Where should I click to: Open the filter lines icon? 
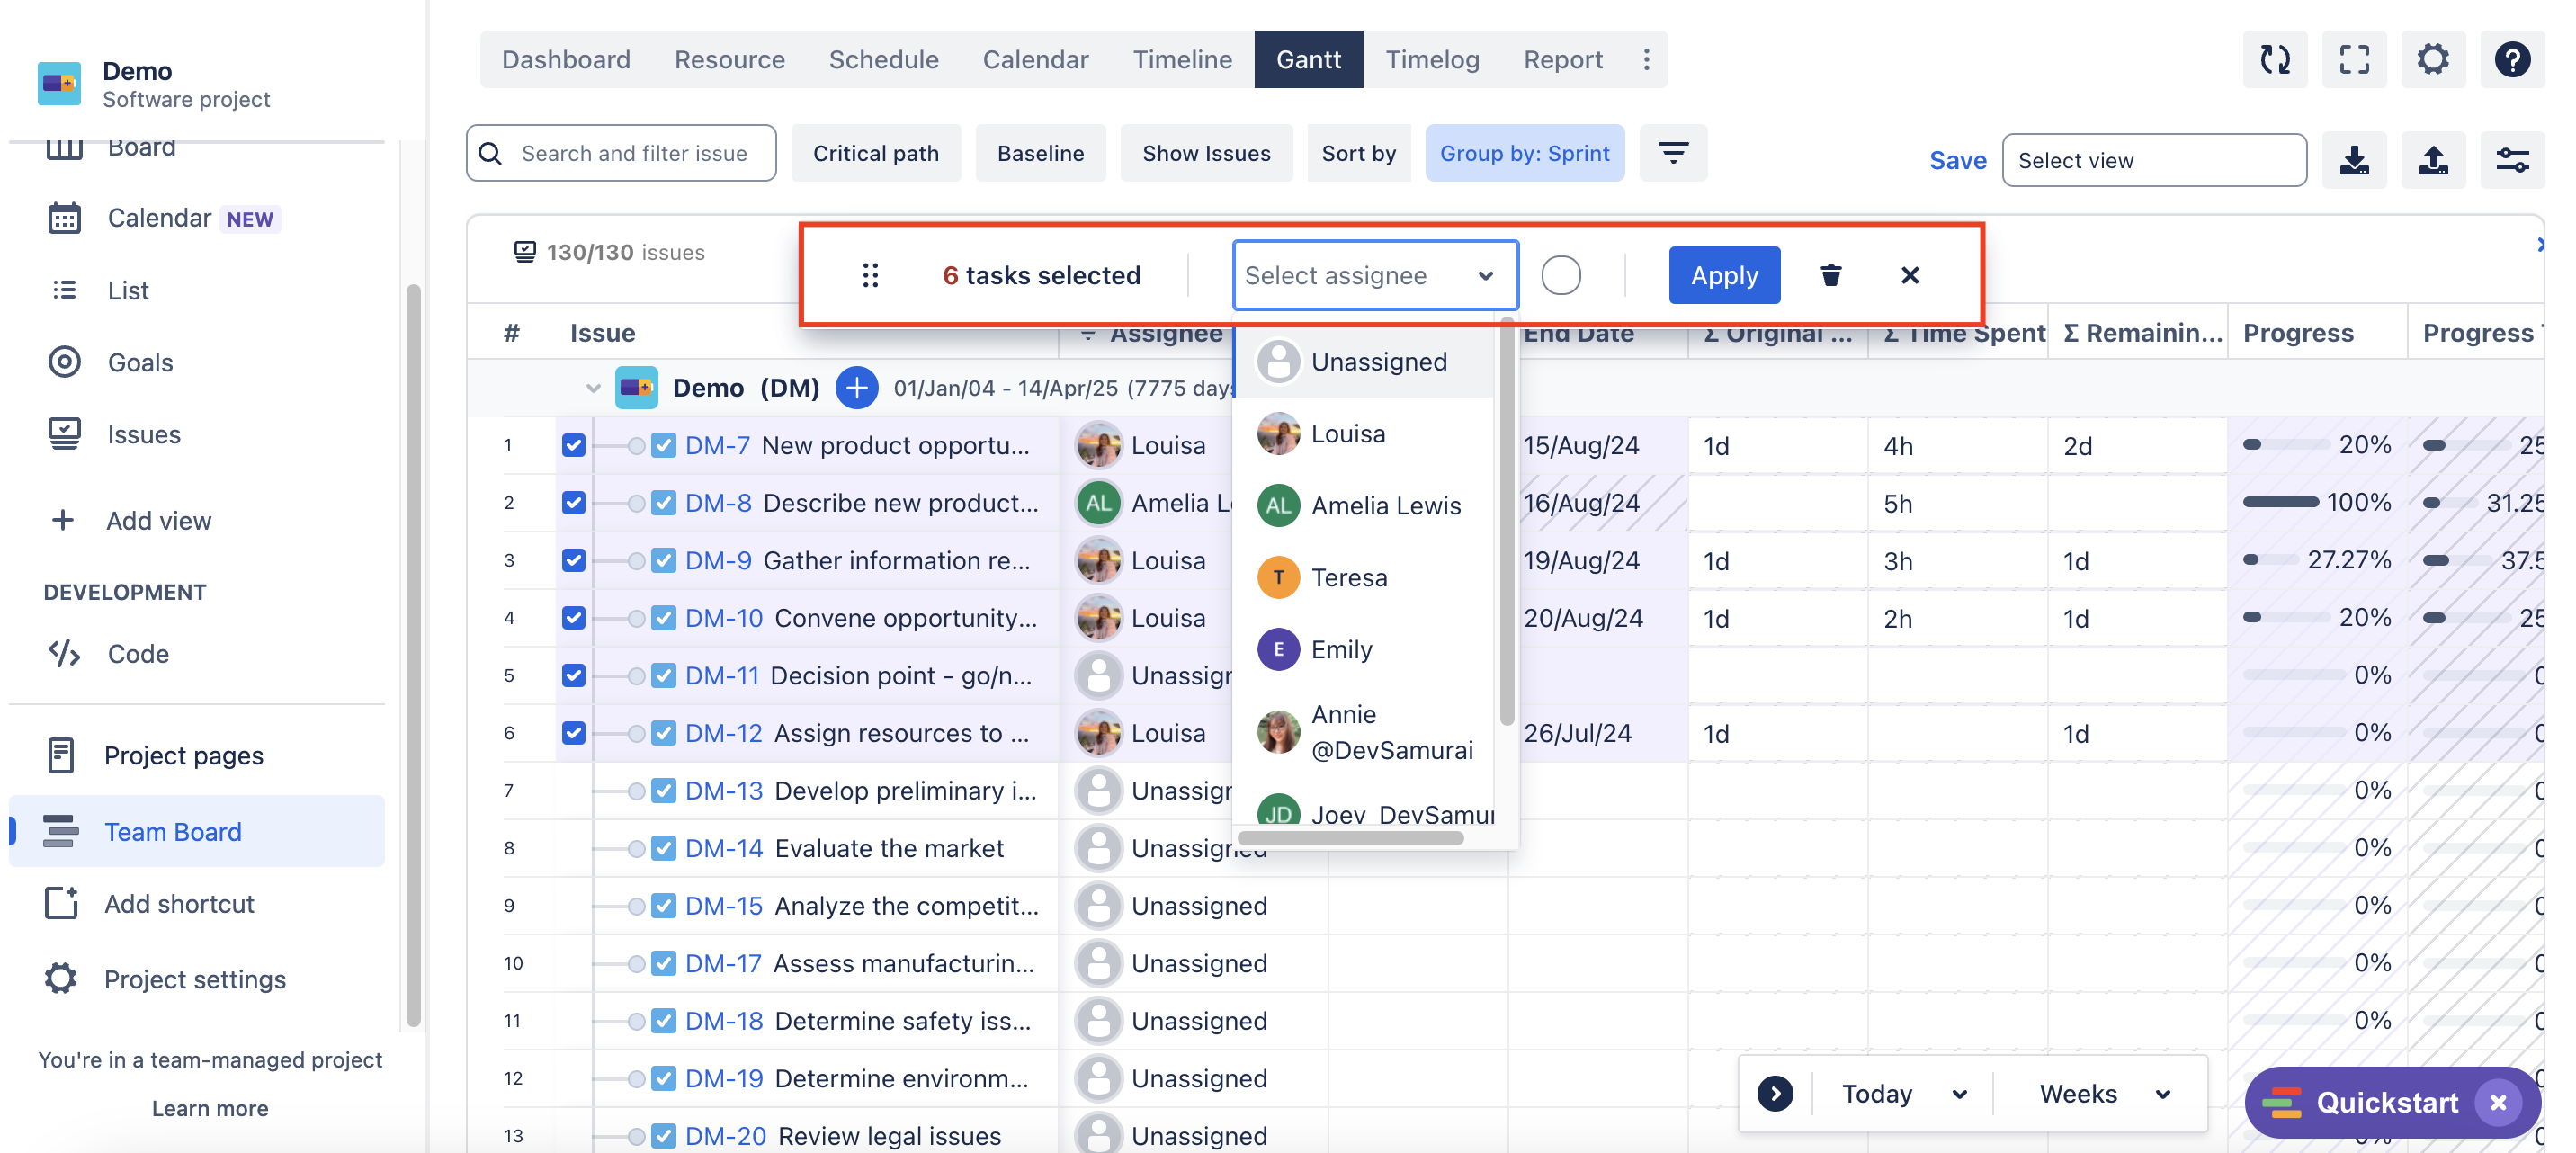coord(1673,153)
